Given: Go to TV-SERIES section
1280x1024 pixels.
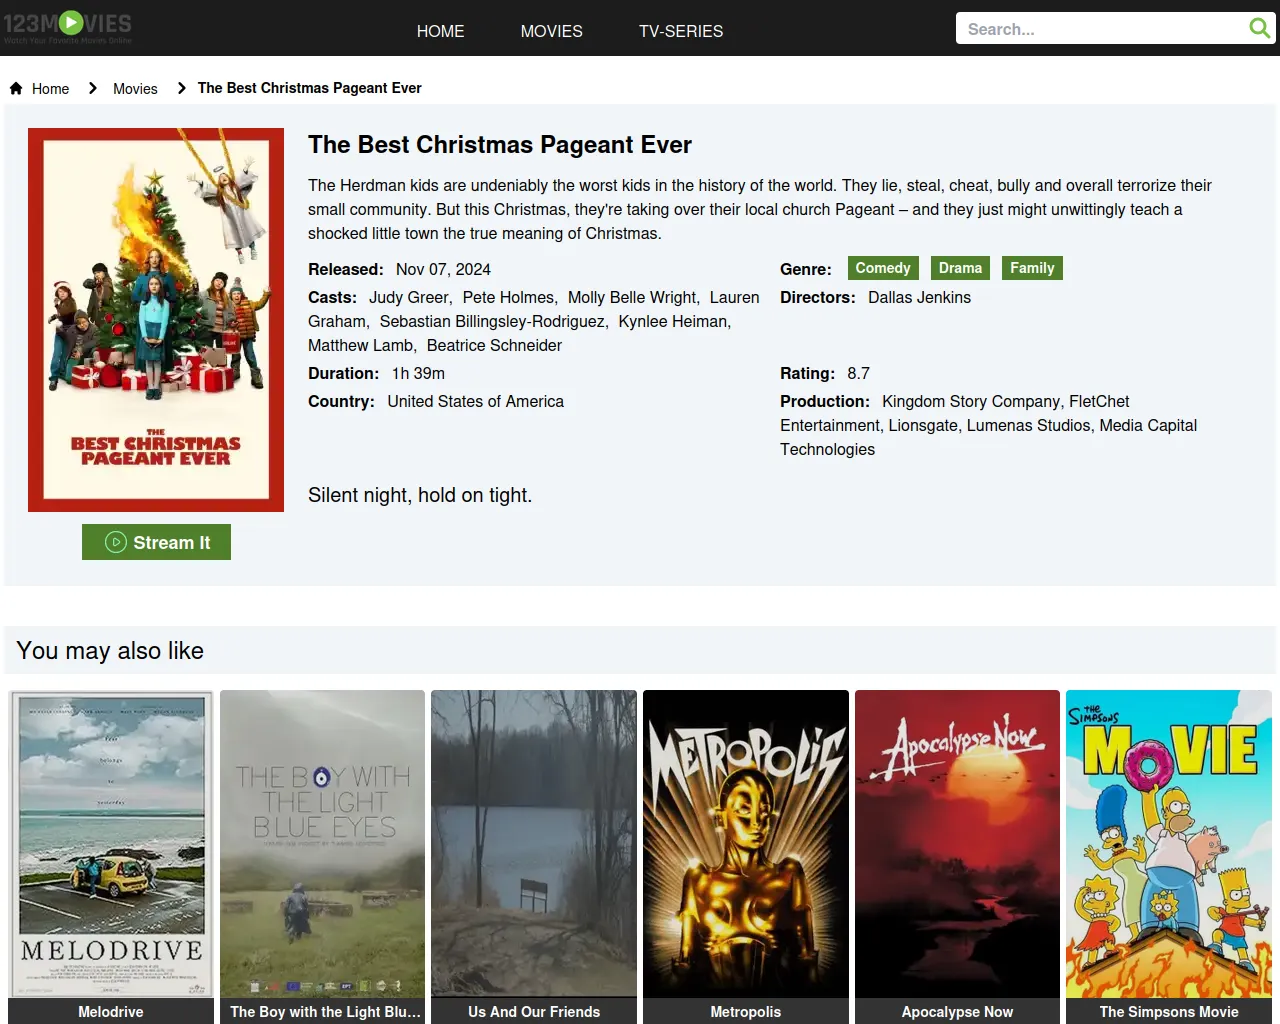Looking at the screenshot, I should pos(680,31).
